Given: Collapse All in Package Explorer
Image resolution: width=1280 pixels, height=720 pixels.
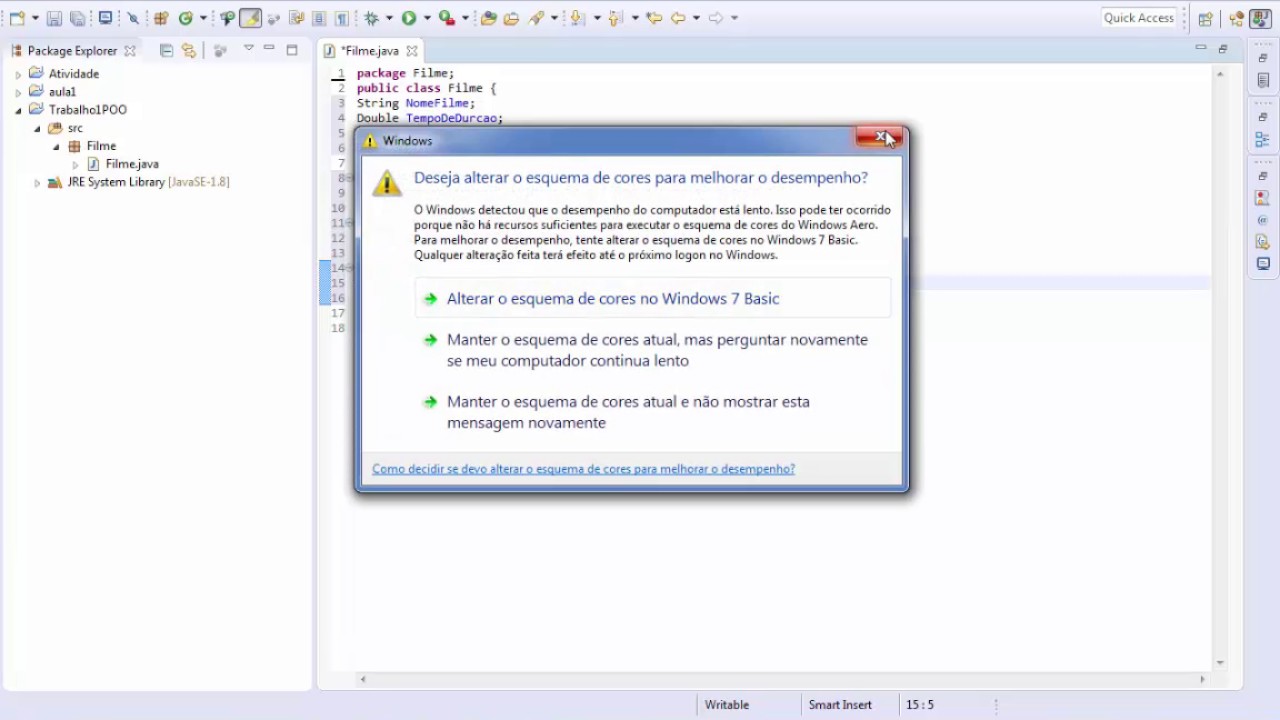Looking at the screenshot, I should click(x=166, y=50).
